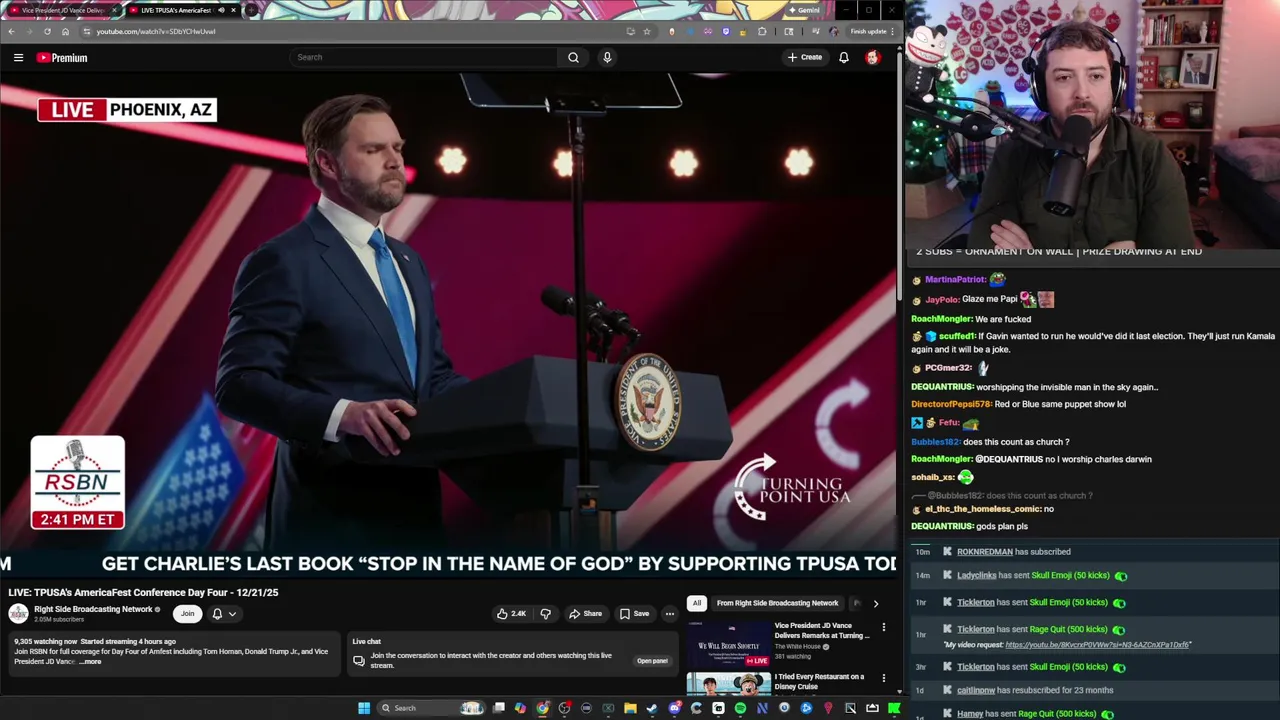Click the Gemini button in Chrome
This screenshot has height=720, width=1280.
804,10
